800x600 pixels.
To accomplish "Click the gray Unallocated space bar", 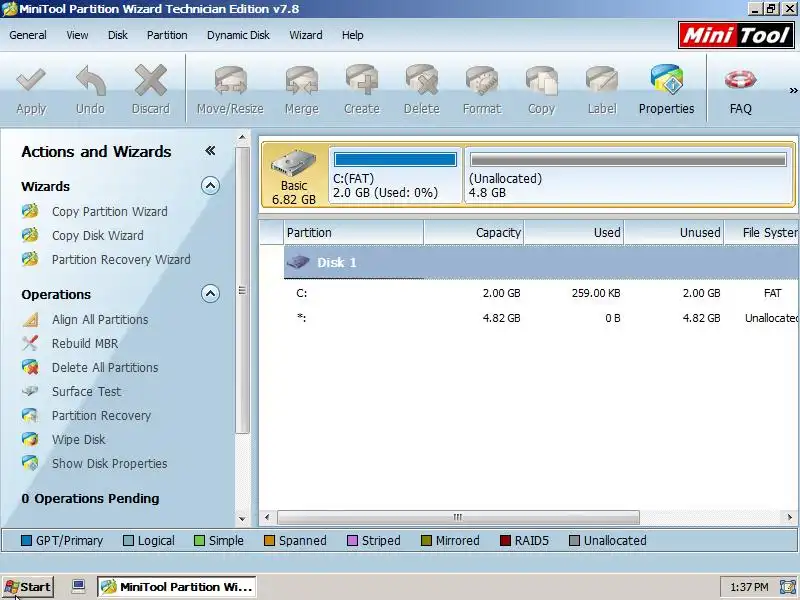I will pos(628,160).
